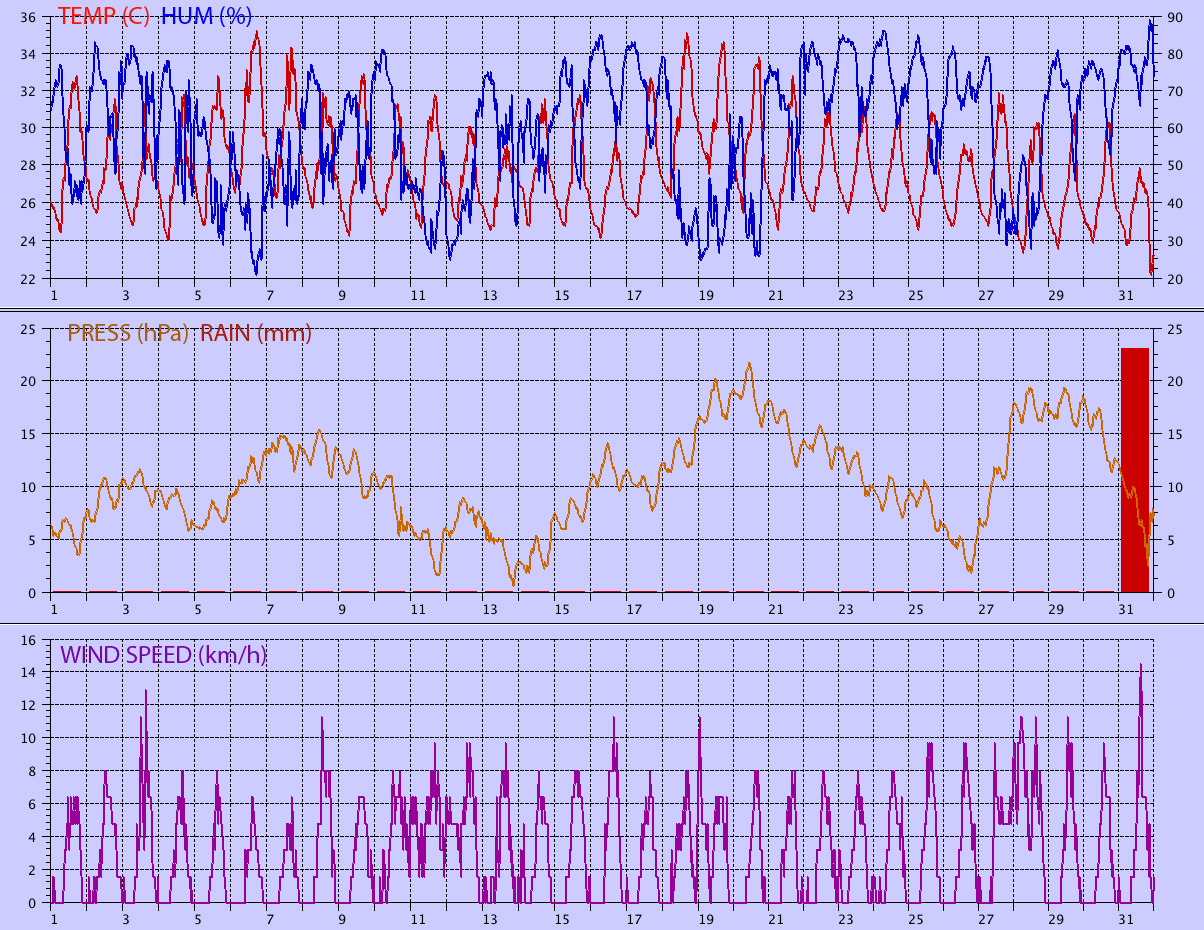Click the WIND SPEED (km/h) chart title
The height and width of the screenshot is (930, 1204).
pos(163,655)
